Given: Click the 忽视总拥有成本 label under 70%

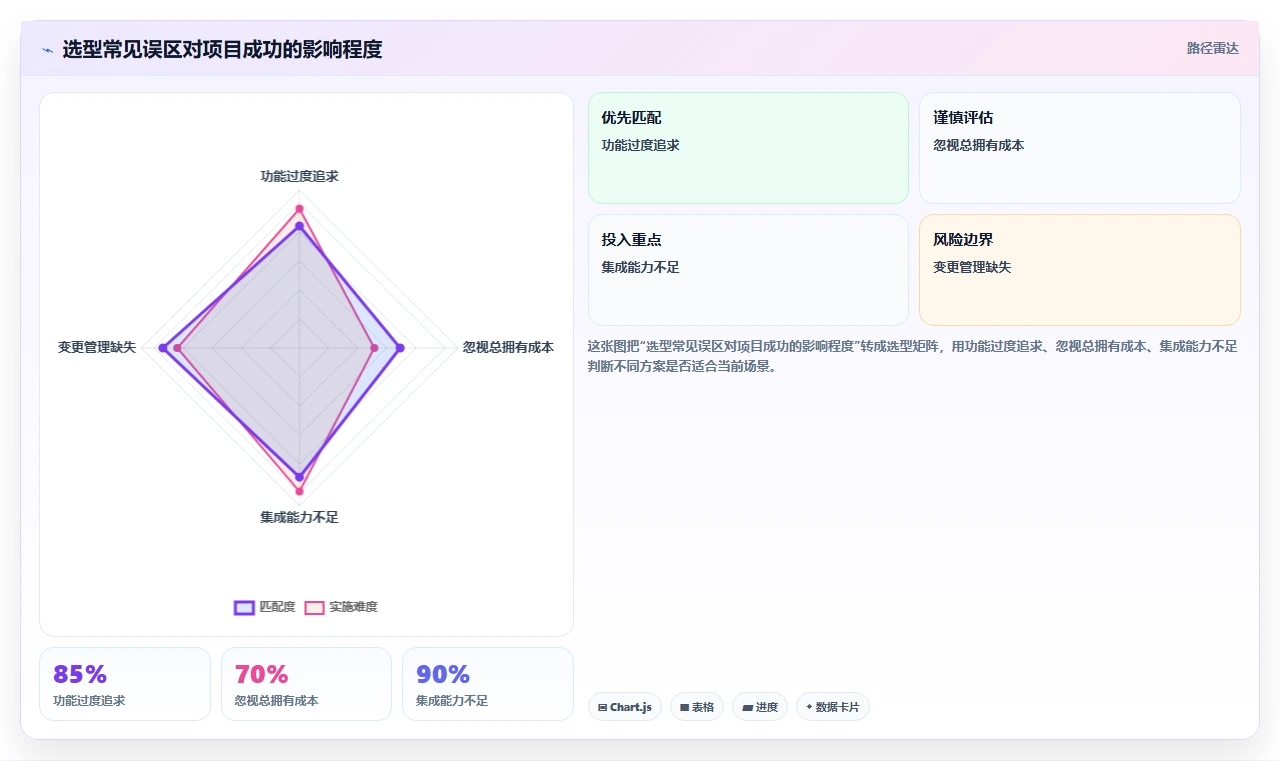Looking at the screenshot, I should [277, 701].
